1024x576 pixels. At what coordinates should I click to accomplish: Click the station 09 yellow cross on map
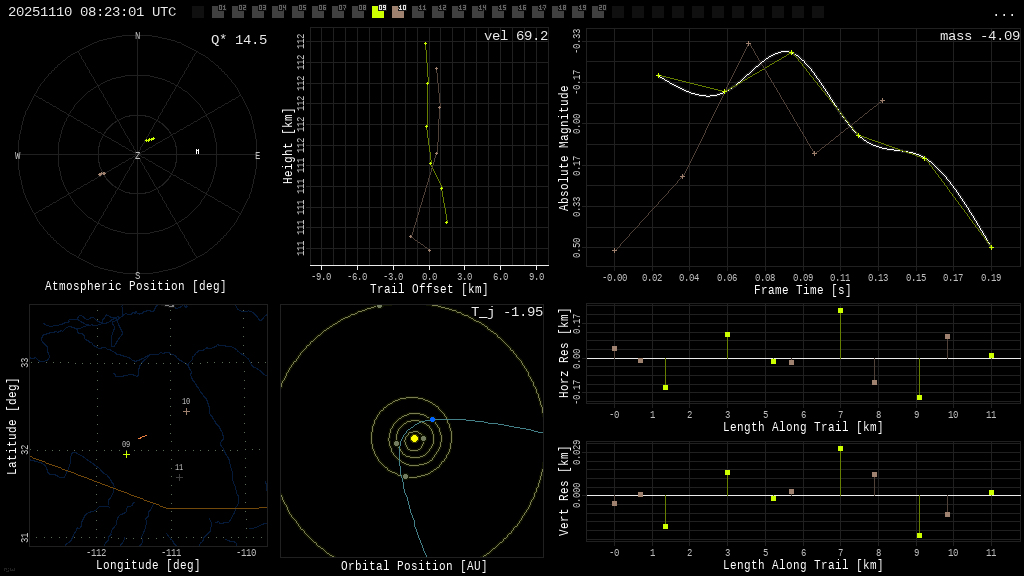point(126,454)
